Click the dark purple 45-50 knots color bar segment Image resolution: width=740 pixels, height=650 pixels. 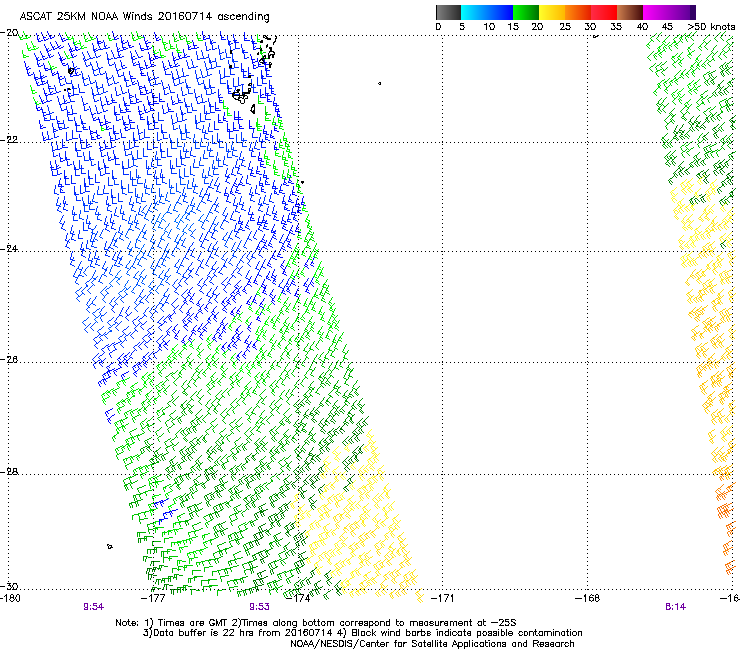(682, 12)
